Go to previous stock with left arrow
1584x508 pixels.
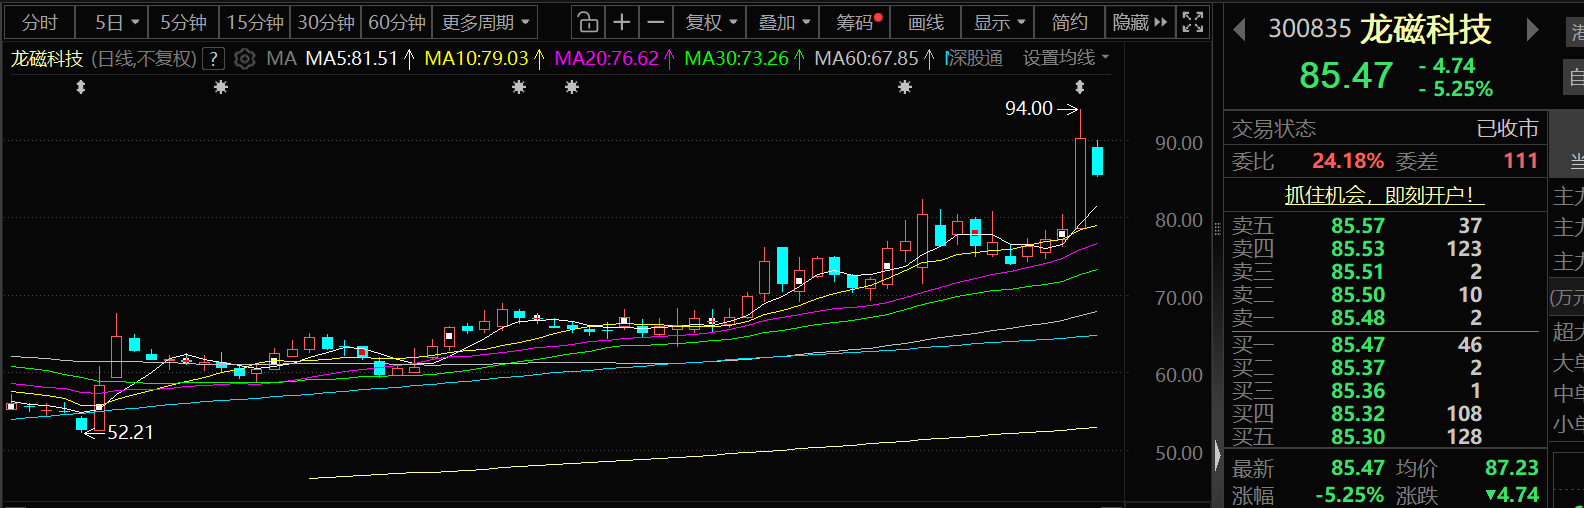[x=1240, y=30]
